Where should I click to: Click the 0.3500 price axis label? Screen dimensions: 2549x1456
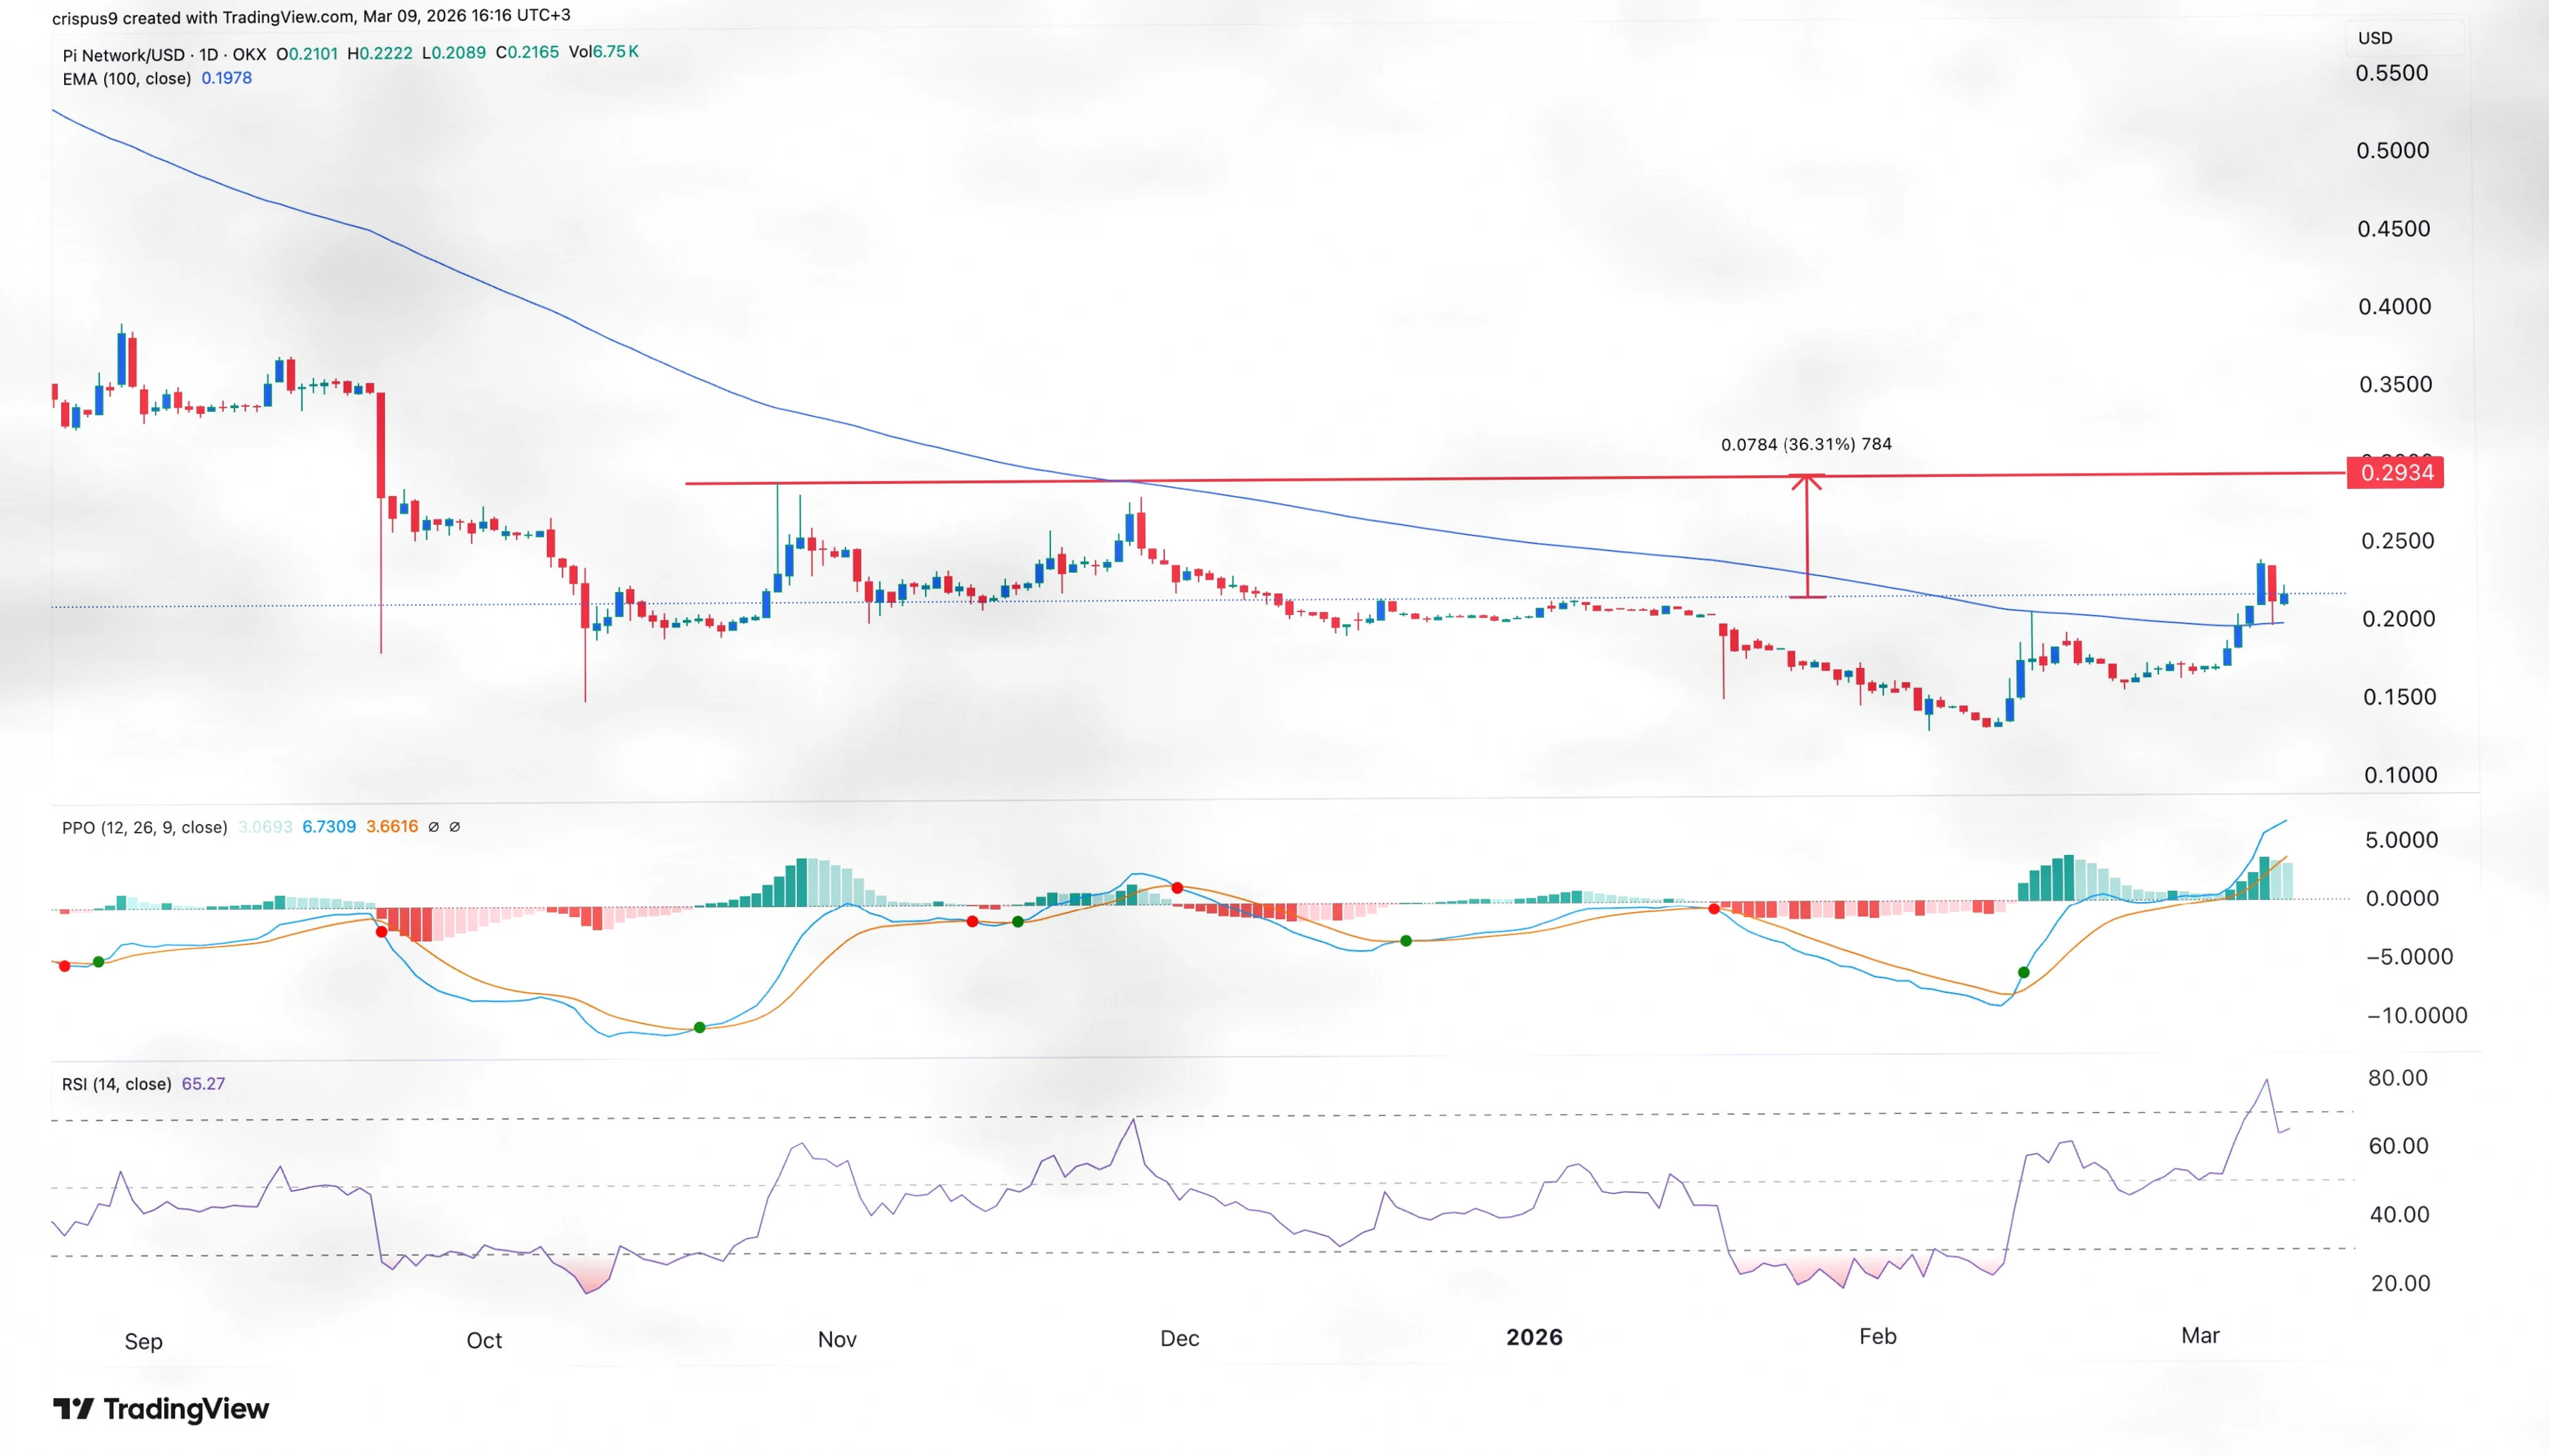[2396, 385]
